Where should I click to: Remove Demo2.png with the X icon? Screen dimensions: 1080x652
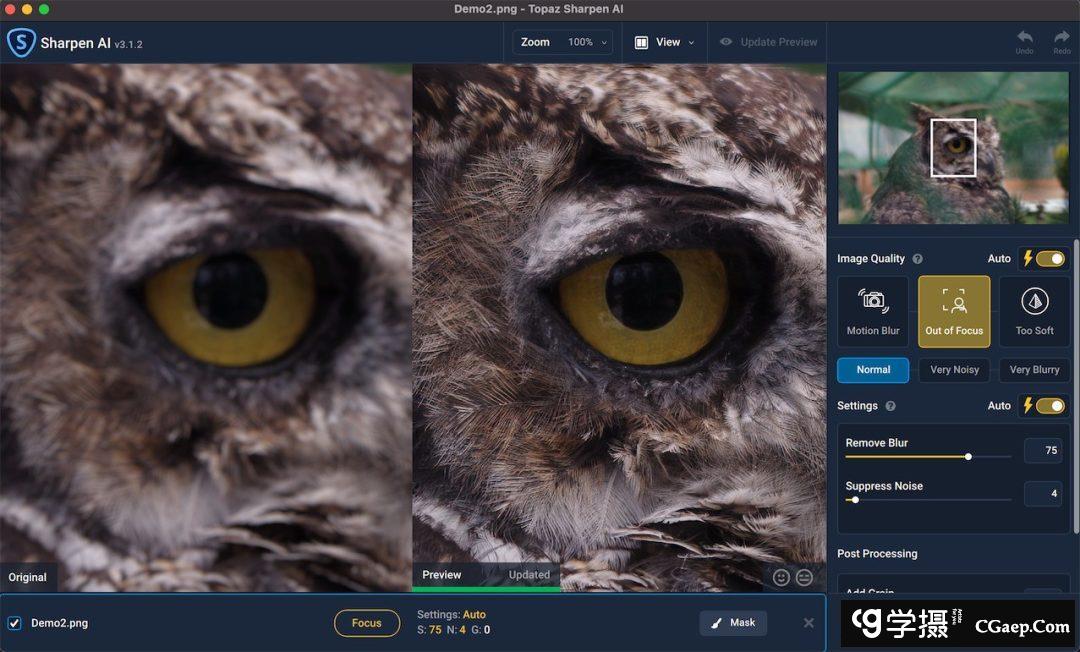(x=808, y=623)
